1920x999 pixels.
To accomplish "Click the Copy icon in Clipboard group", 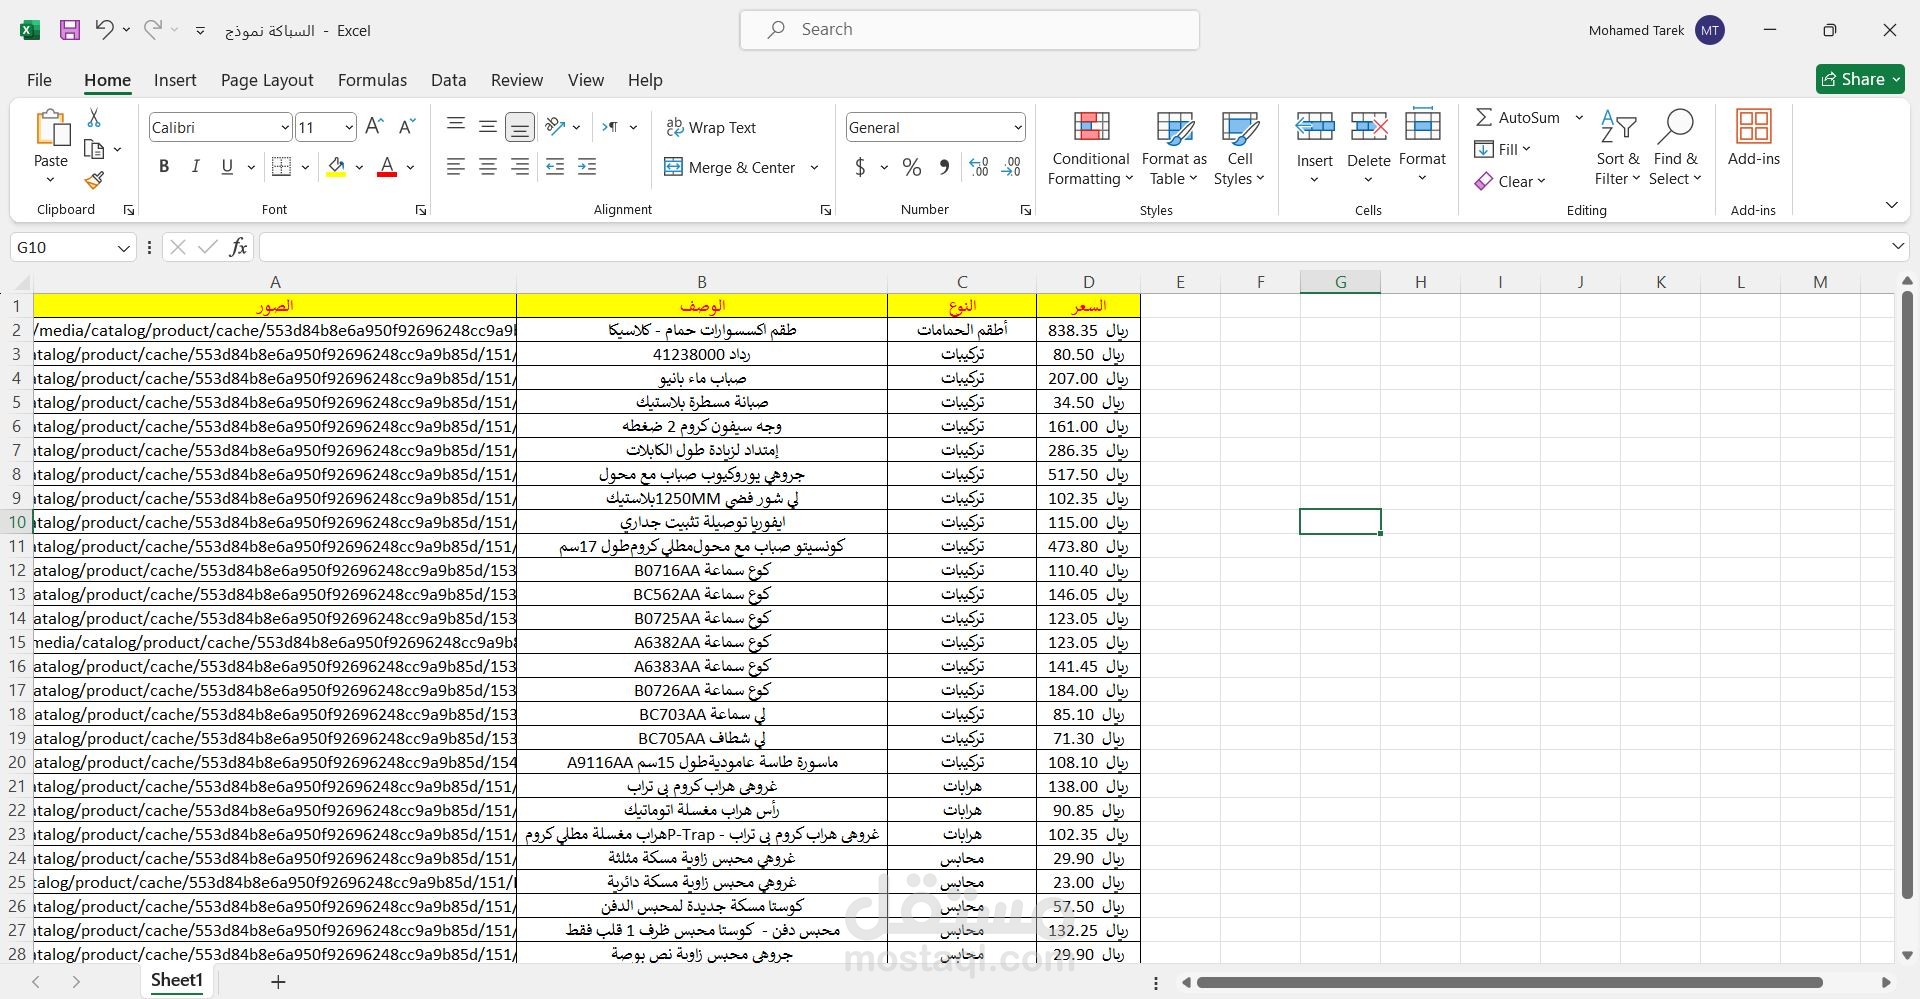I will click(94, 149).
